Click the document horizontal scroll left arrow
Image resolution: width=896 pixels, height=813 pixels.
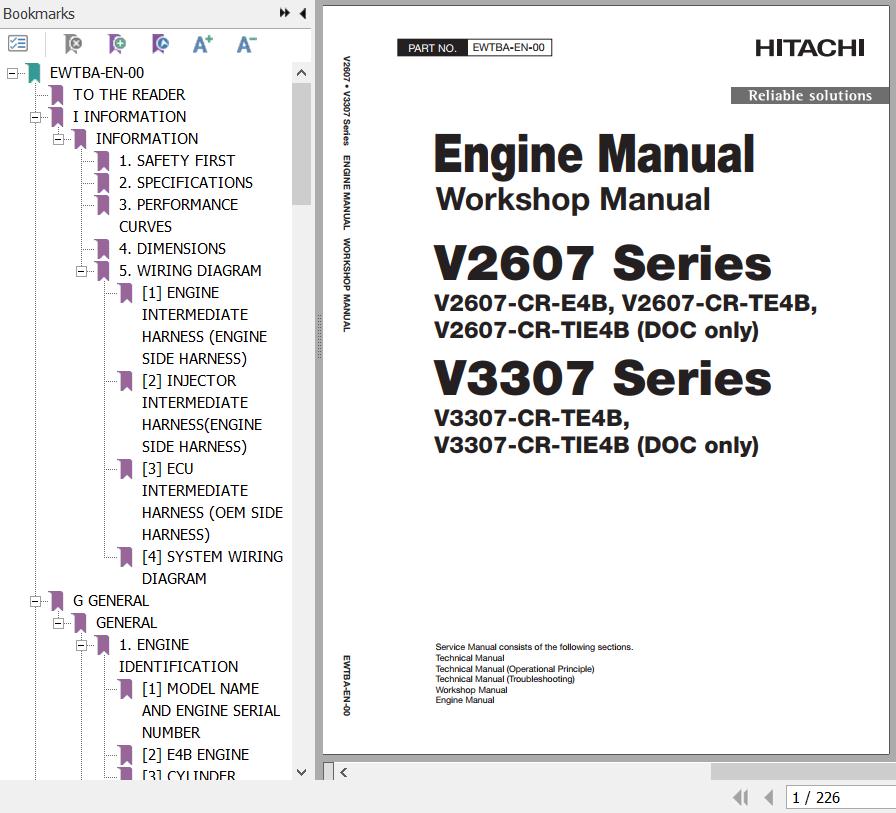pyautogui.click(x=343, y=772)
